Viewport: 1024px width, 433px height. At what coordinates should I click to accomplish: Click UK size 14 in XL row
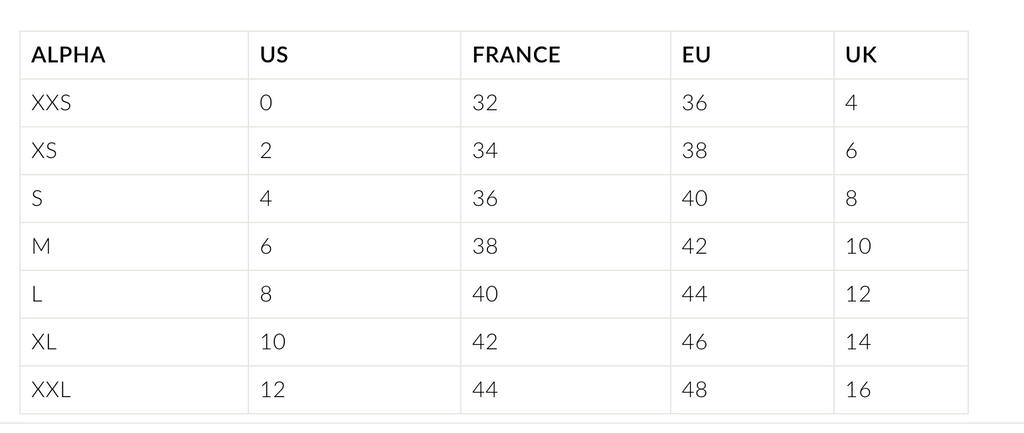(x=901, y=342)
